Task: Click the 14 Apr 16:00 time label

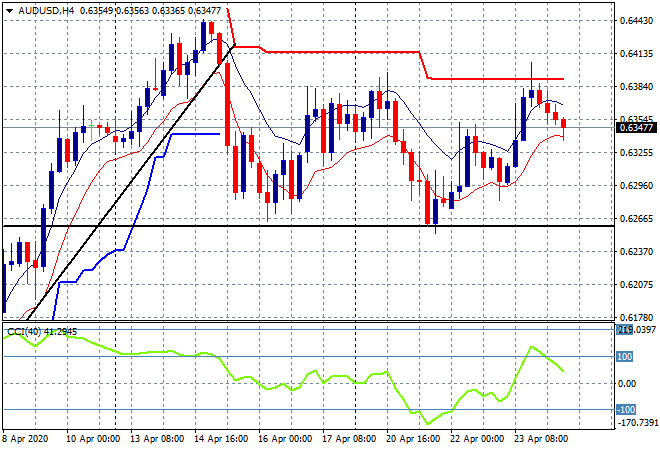Action: coord(221,439)
